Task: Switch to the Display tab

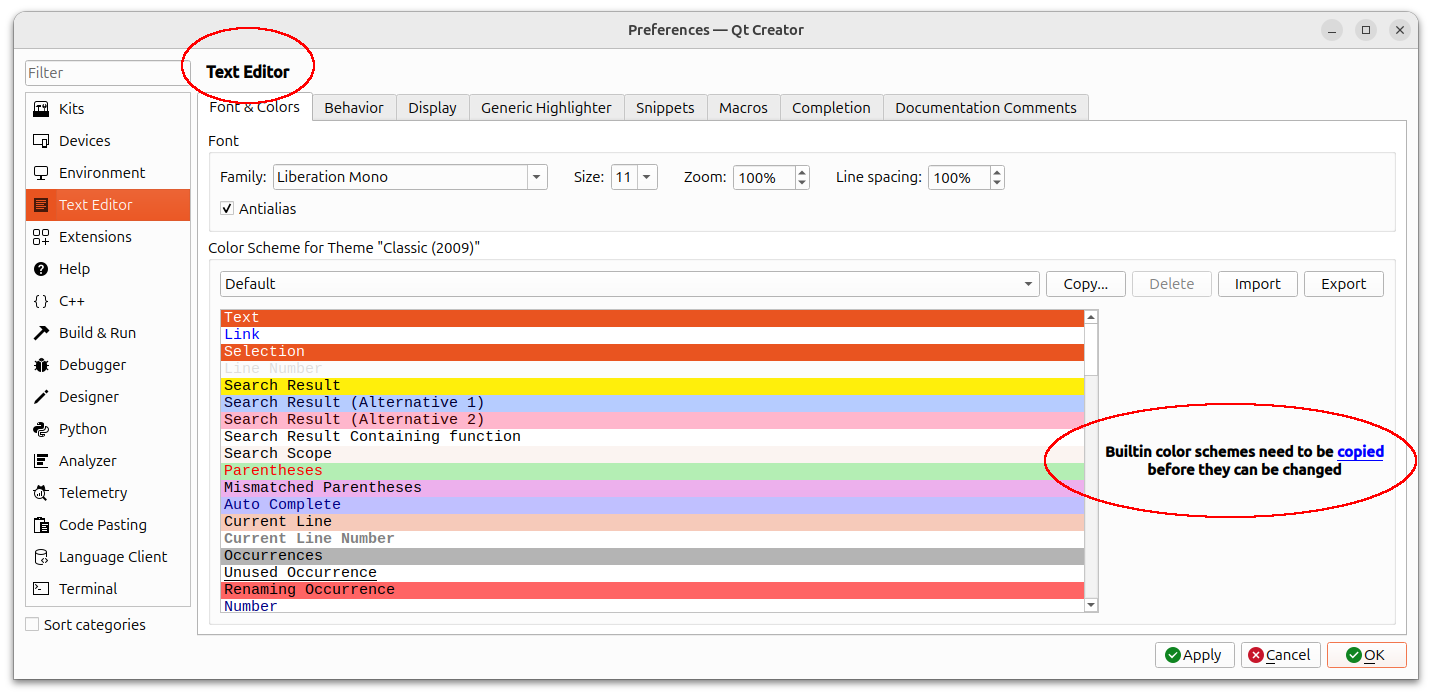Action: point(432,108)
